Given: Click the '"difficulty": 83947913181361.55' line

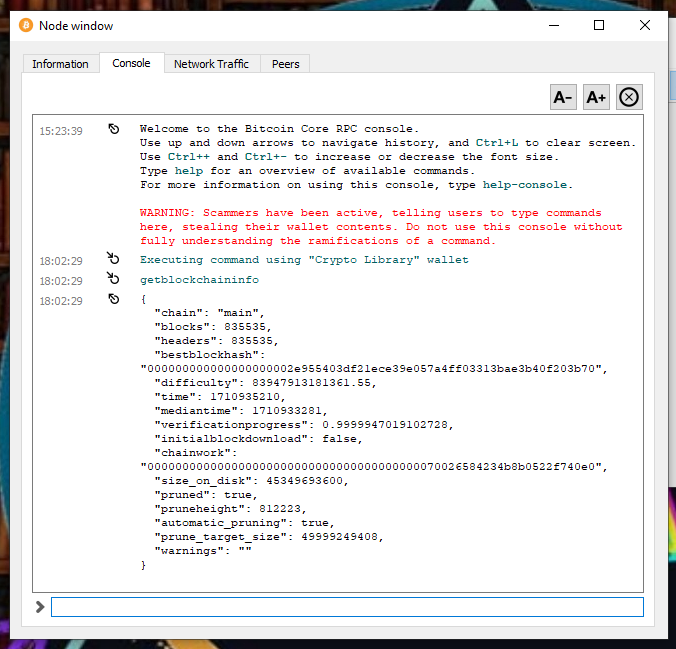Looking at the screenshot, I should tap(266, 383).
